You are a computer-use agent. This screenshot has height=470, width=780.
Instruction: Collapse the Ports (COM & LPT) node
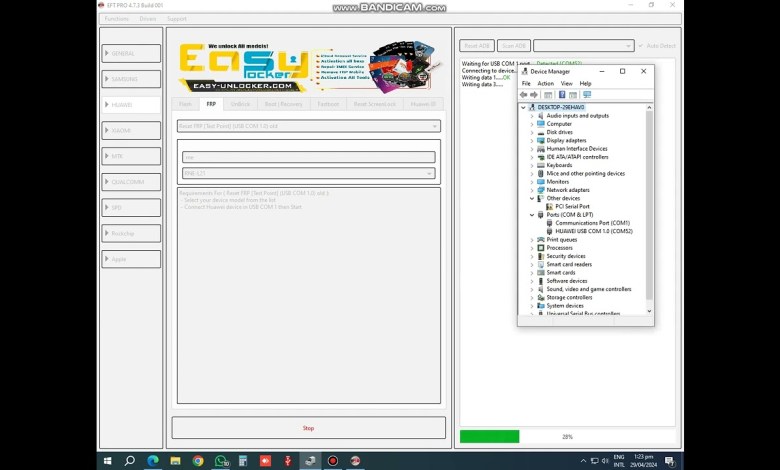click(532, 215)
